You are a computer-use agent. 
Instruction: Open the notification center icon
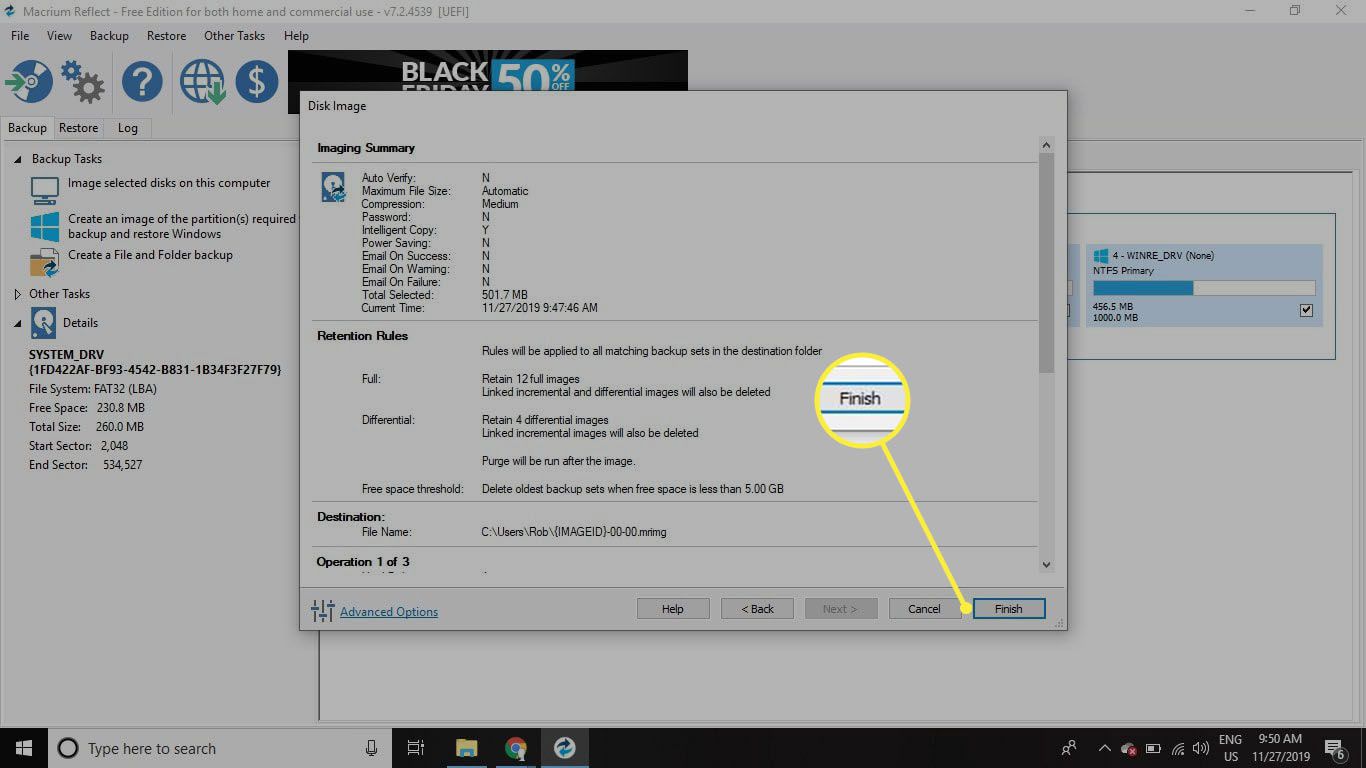(x=1334, y=748)
